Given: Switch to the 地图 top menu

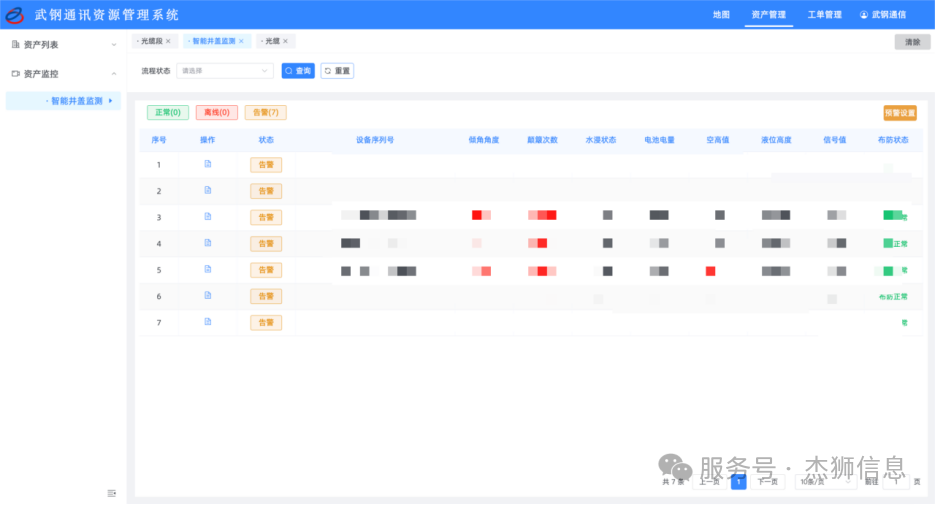Looking at the screenshot, I should (x=721, y=15).
